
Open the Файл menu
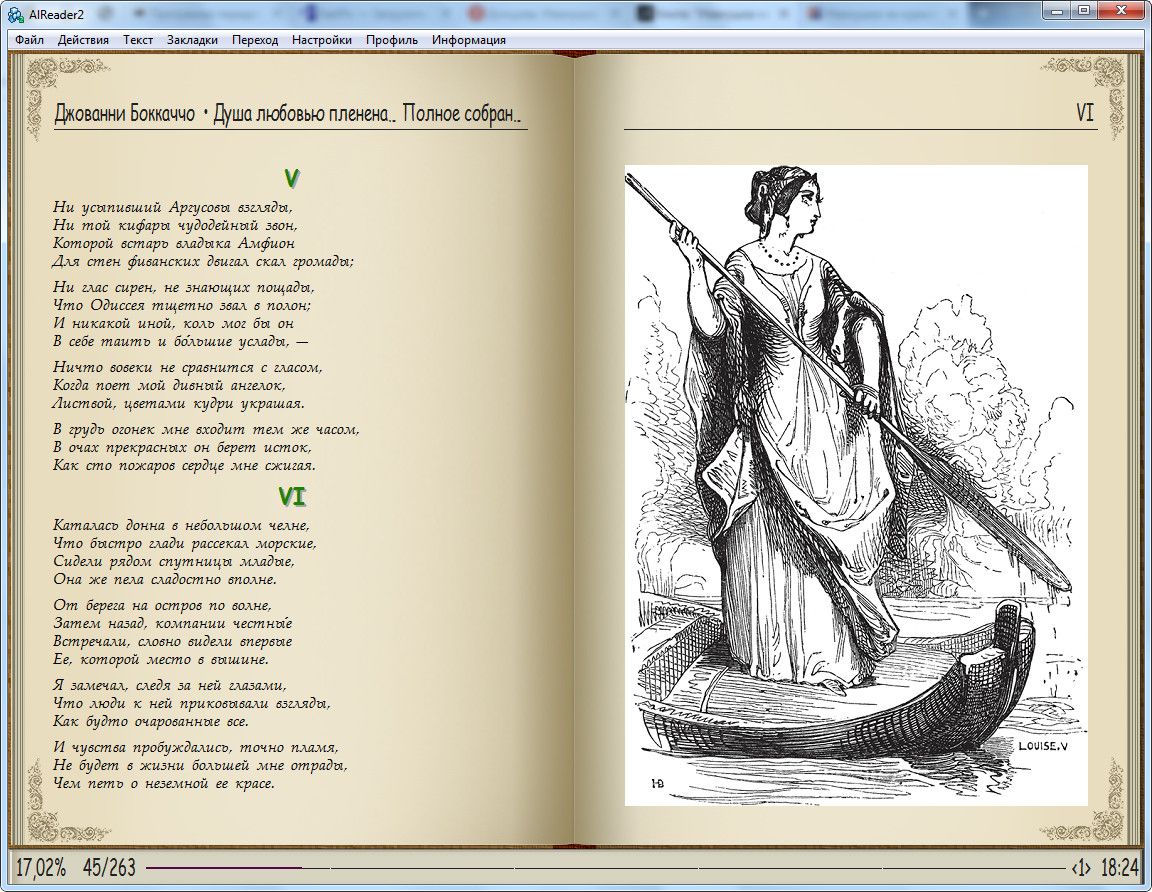[x=29, y=40]
